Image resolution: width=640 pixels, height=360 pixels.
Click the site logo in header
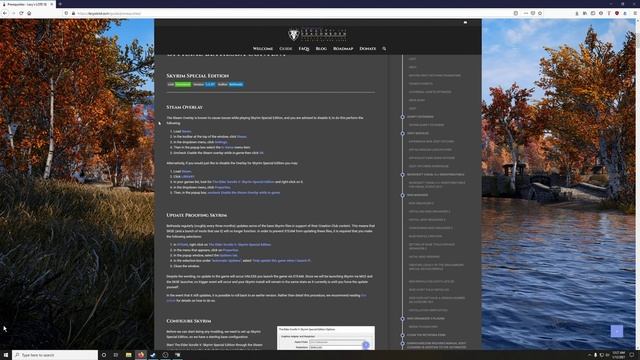point(318,34)
